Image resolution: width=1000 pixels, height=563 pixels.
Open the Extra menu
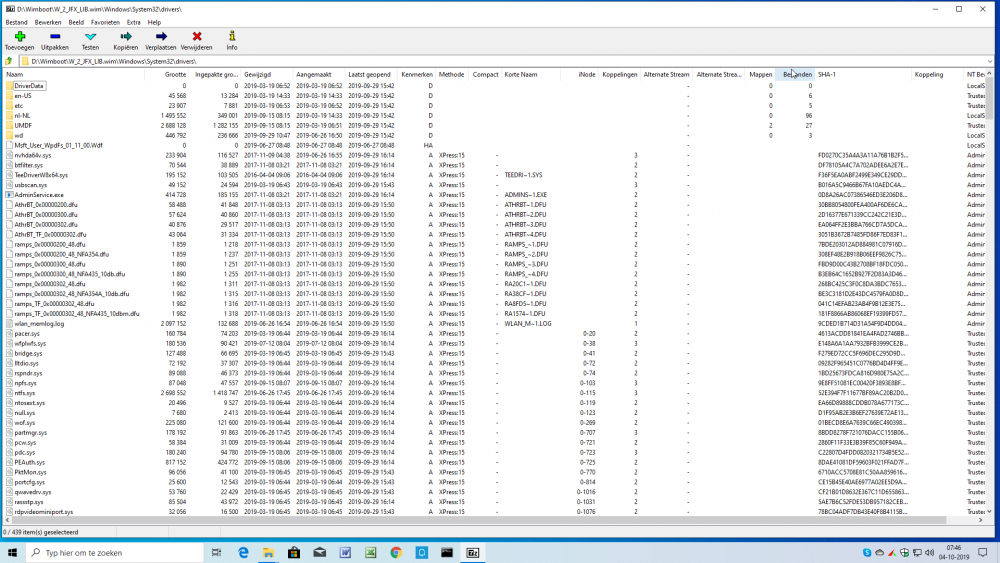134,22
